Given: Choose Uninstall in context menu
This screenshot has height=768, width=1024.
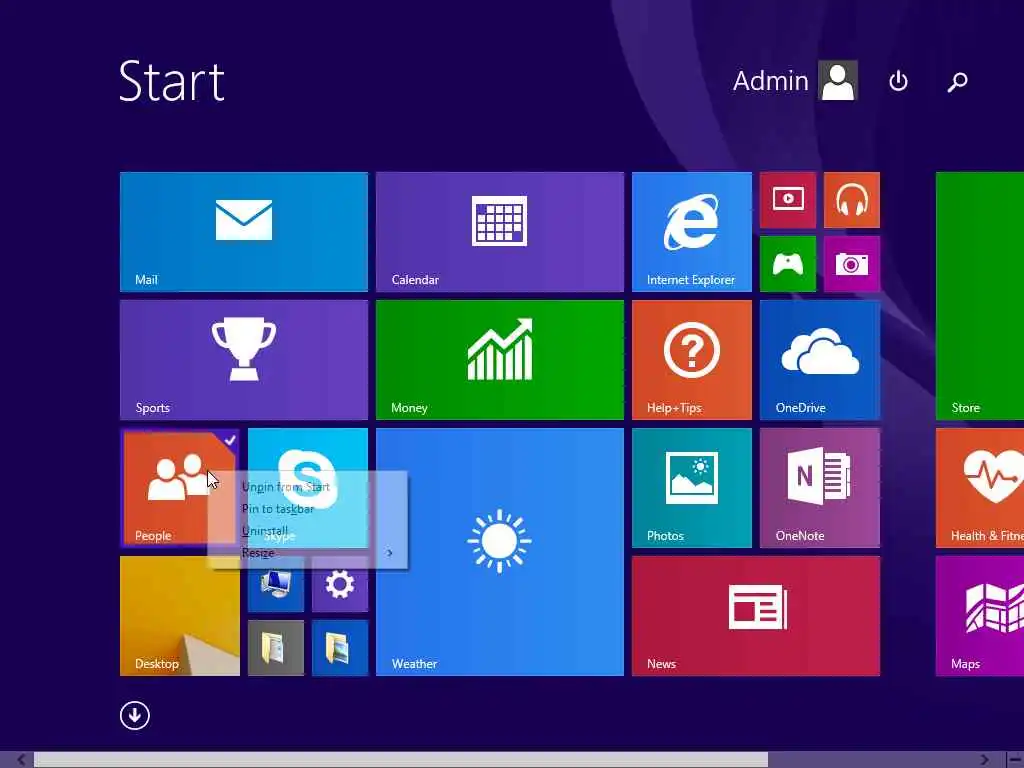Looking at the screenshot, I should 308,530.
